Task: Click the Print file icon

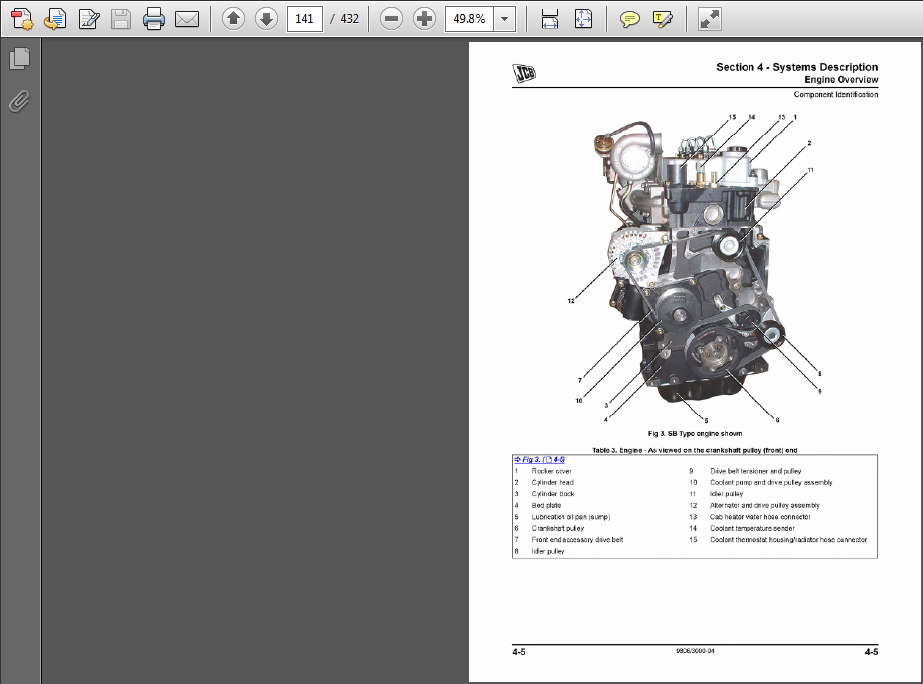Action: click(x=153, y=18)
